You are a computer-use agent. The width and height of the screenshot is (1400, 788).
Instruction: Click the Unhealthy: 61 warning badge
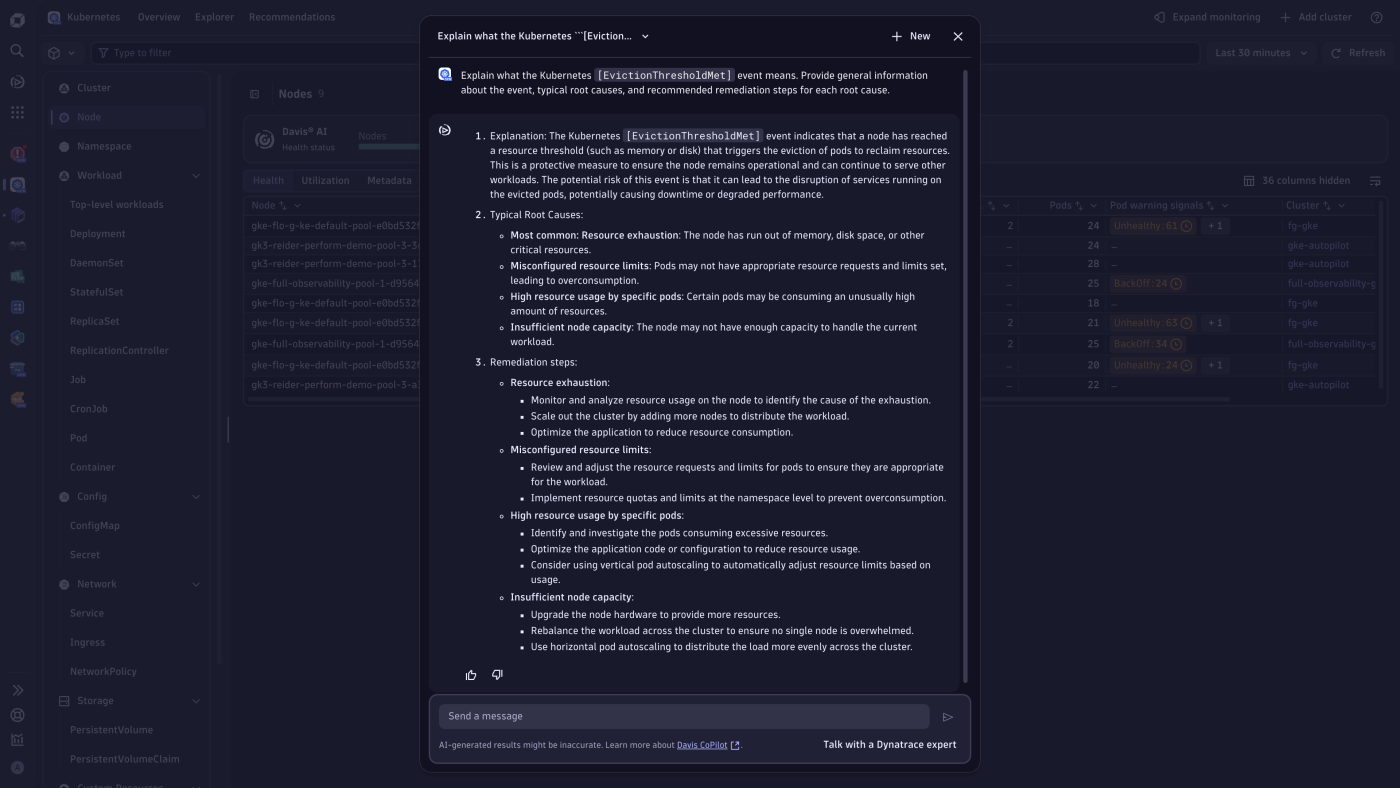[x=1153, y=226]
